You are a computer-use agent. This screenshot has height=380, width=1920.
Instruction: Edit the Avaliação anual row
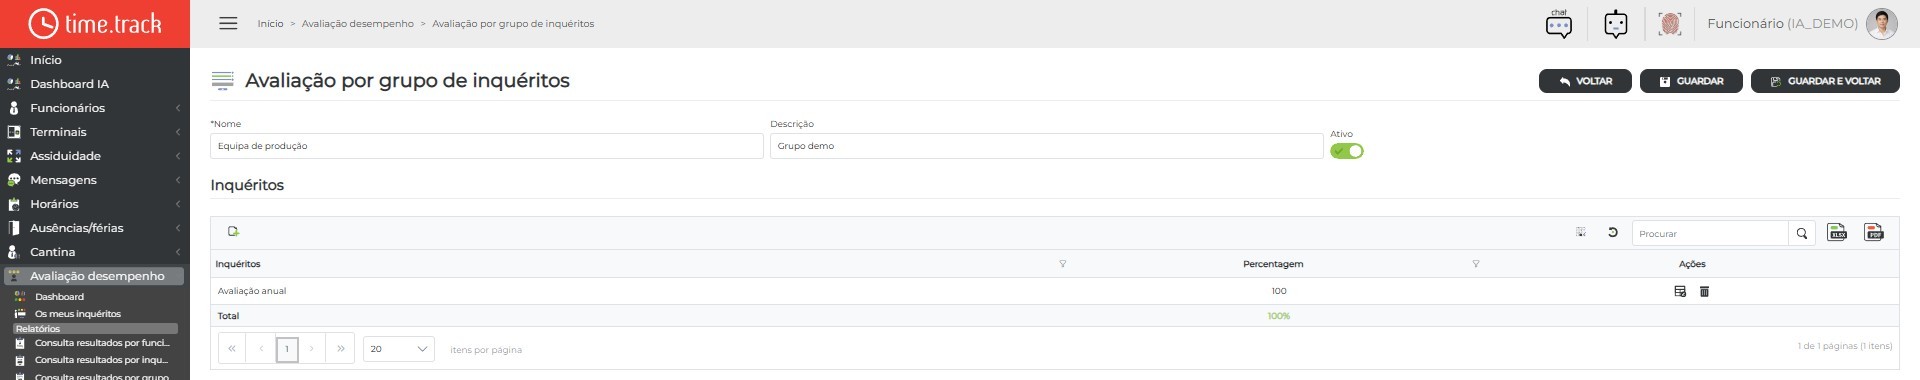tap(1680, 291)
